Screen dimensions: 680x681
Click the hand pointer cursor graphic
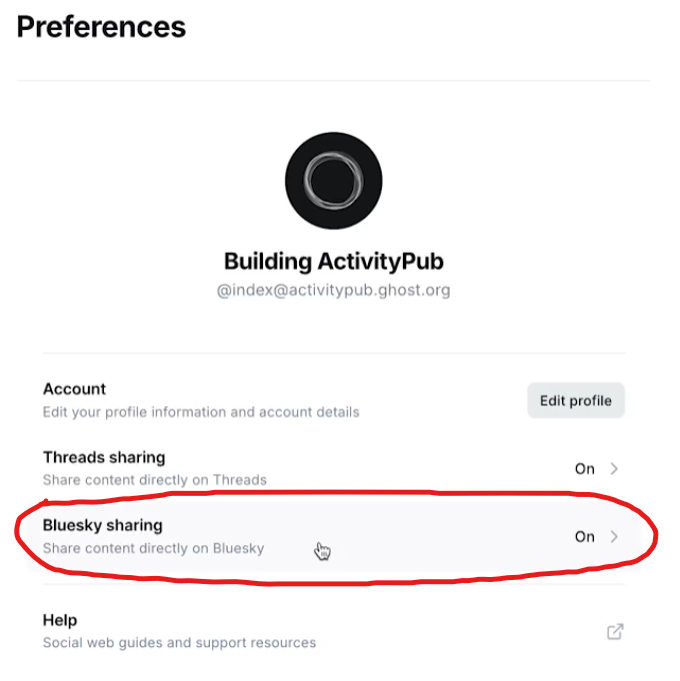click(322, 551)
